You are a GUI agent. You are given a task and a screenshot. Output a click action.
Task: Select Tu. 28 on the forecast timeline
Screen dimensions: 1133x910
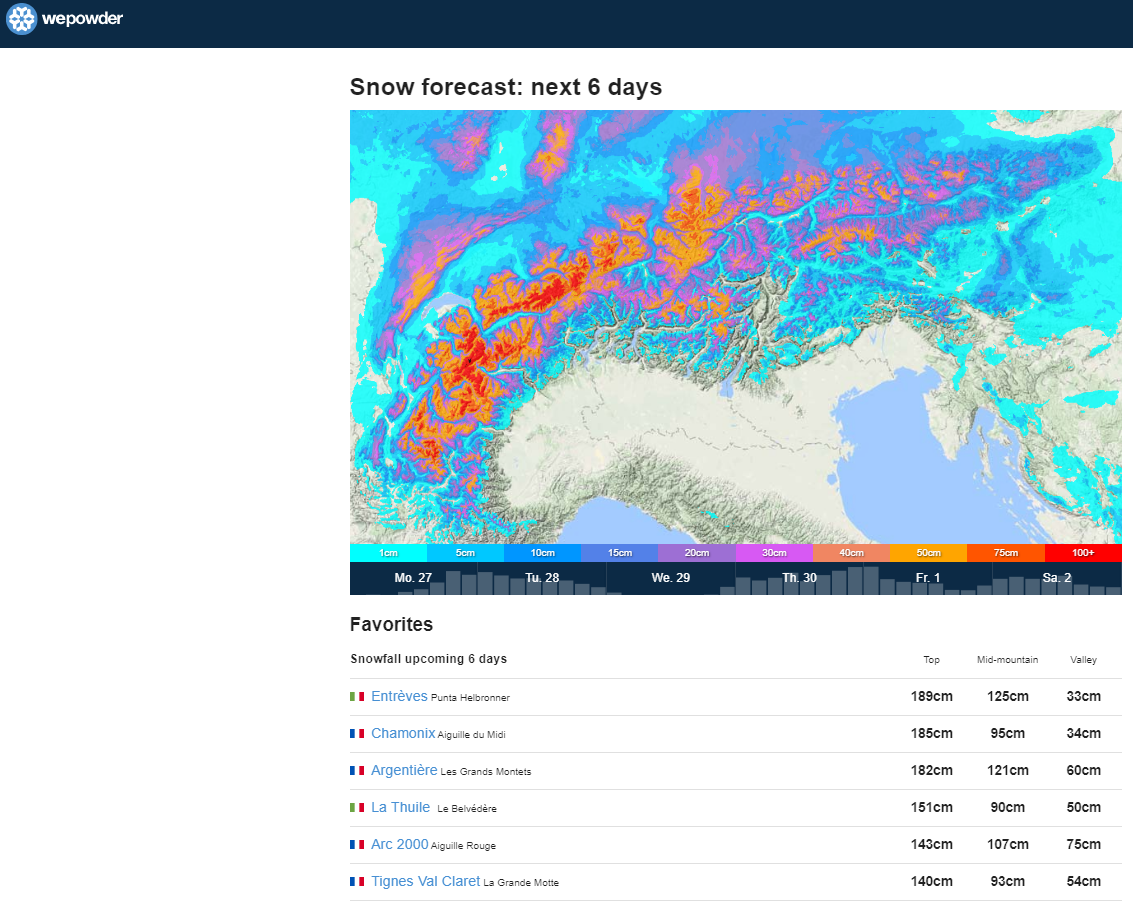(x=542, y=578)
